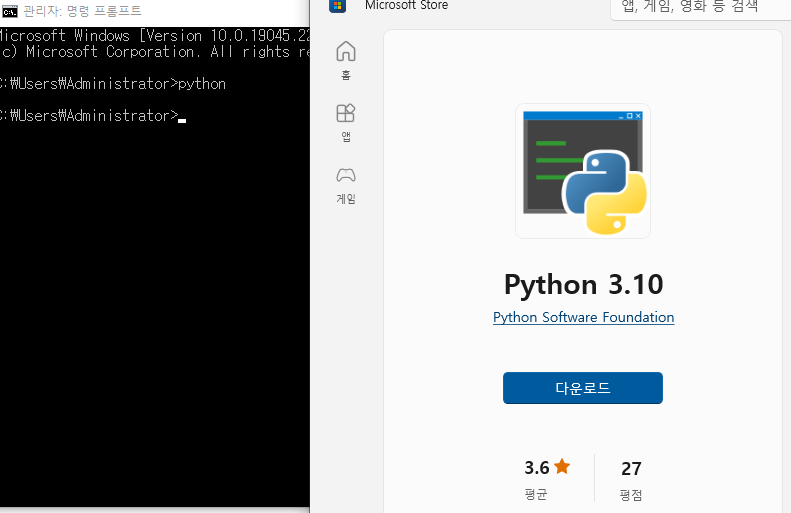Click the 27 ratings count

point(631,469)
